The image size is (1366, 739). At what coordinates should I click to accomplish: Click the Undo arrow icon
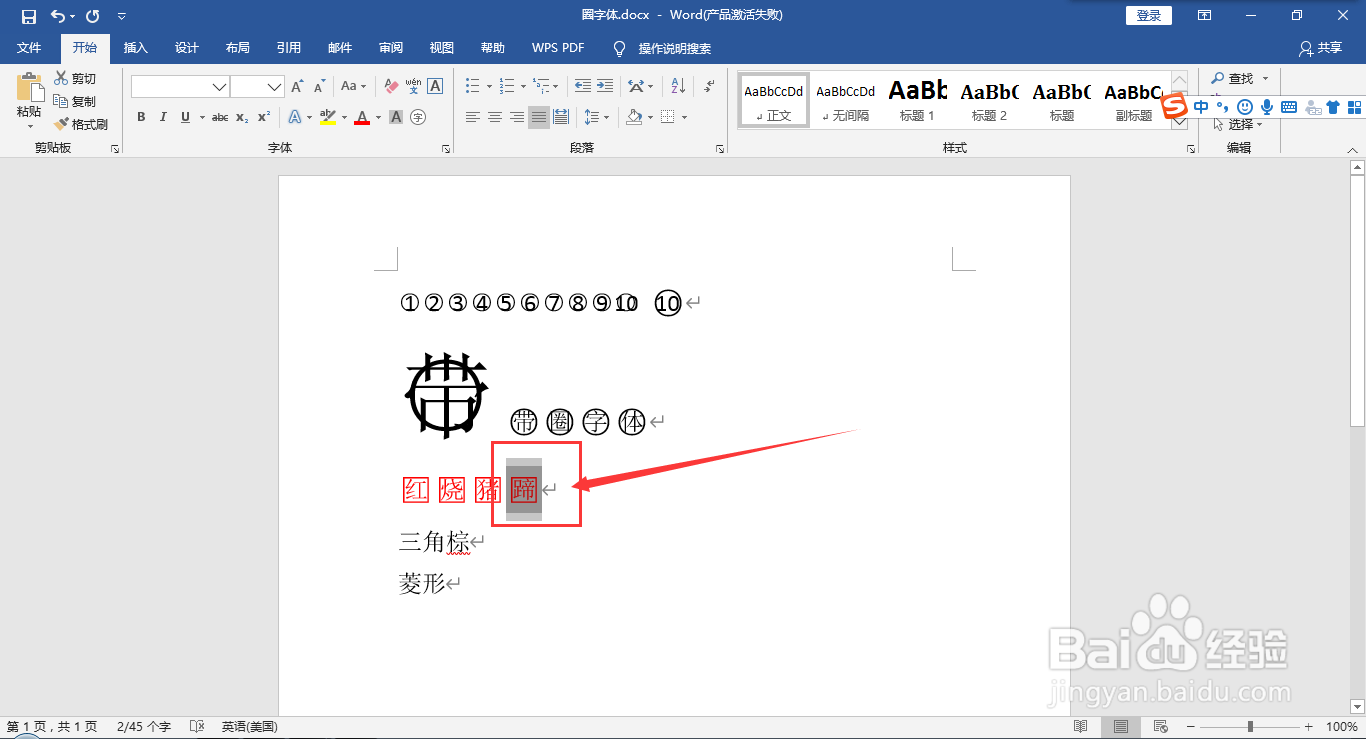tap(58, 16)
